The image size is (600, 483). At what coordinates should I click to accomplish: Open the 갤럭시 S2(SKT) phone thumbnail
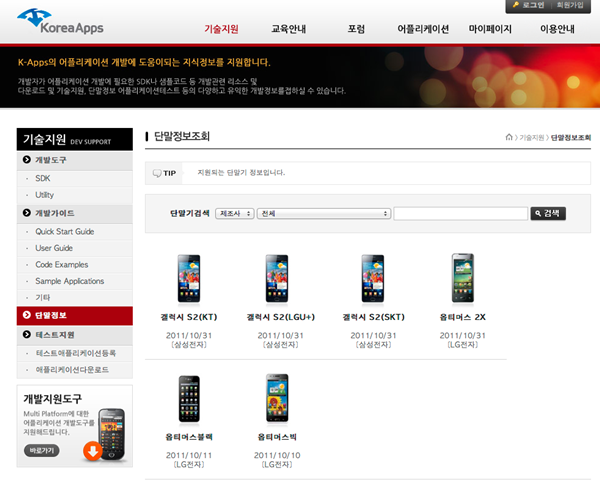pos(373,279)
